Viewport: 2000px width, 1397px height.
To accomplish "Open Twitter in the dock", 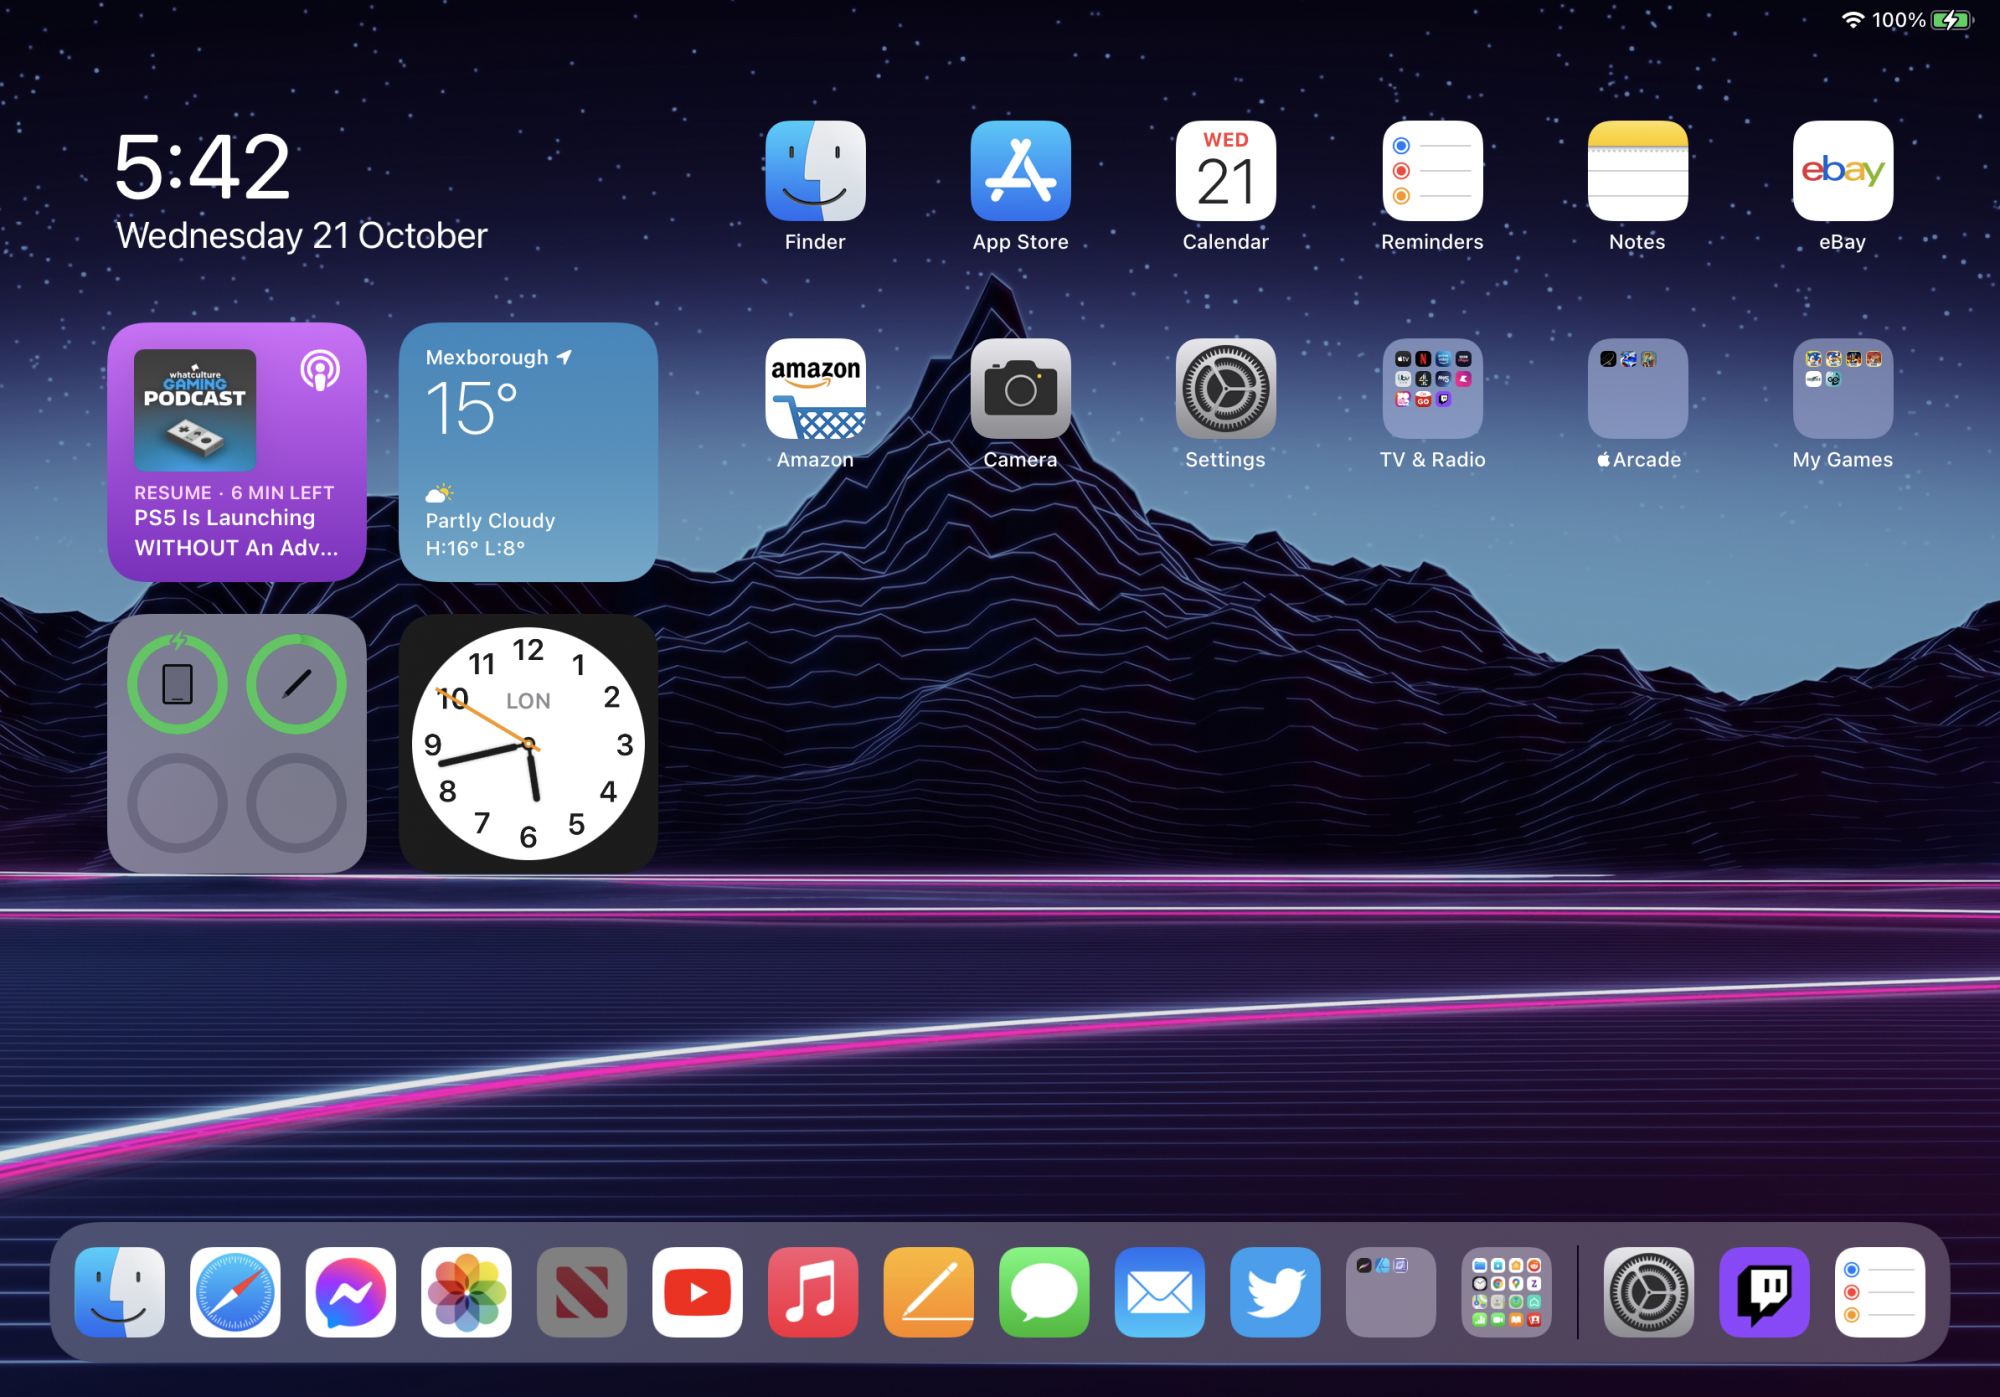I will [1275, 1292].
